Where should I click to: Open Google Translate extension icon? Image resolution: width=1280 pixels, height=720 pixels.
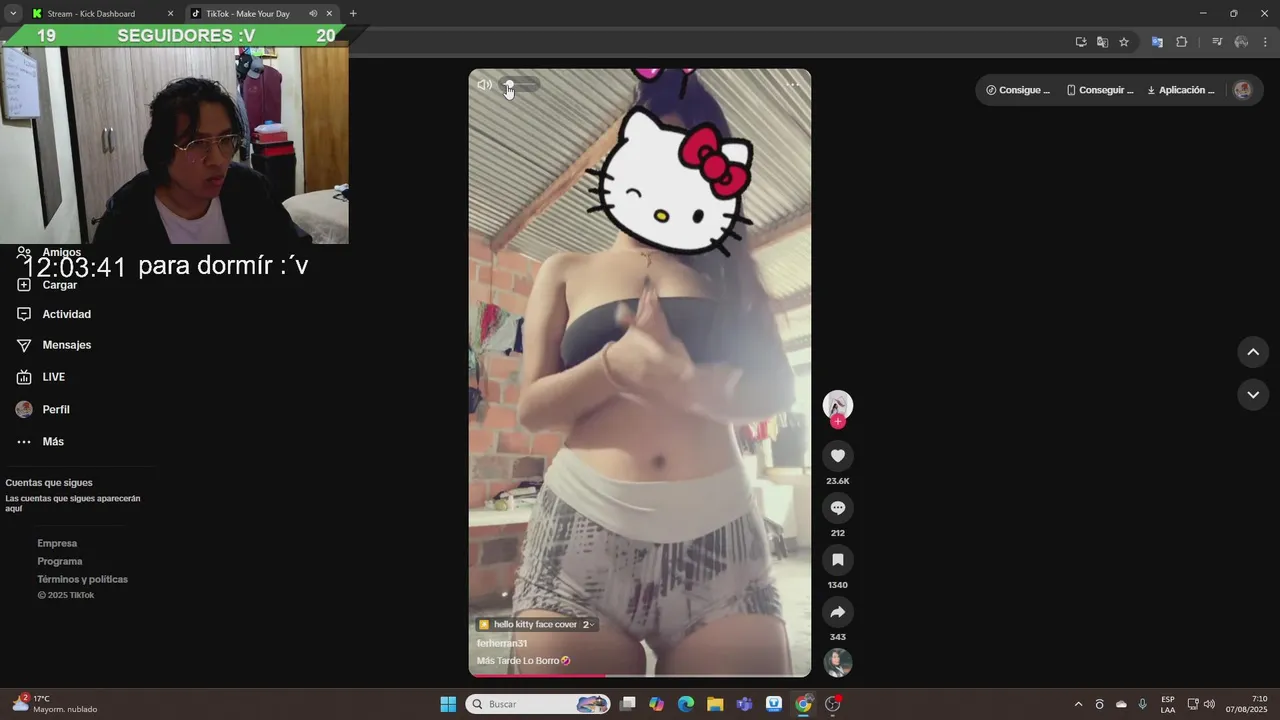tap(1157, 42)
